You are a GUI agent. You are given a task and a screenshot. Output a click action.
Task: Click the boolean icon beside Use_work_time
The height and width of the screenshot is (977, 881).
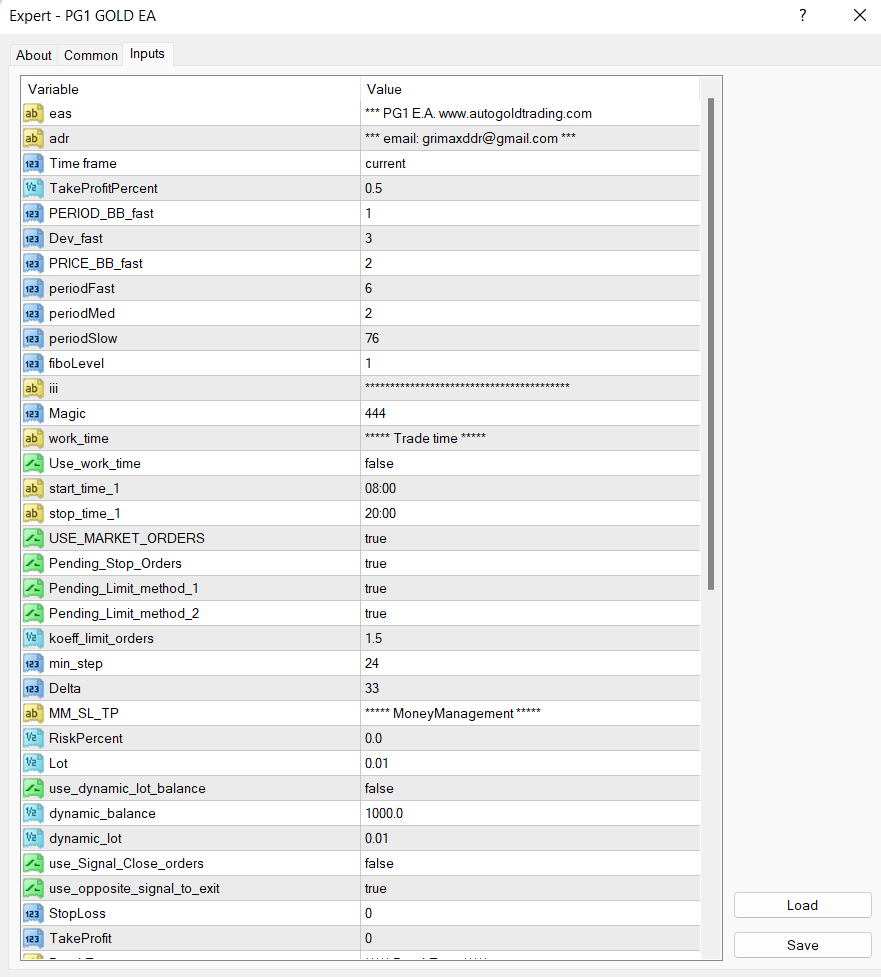pyautogui.click(x=33, y=463)
